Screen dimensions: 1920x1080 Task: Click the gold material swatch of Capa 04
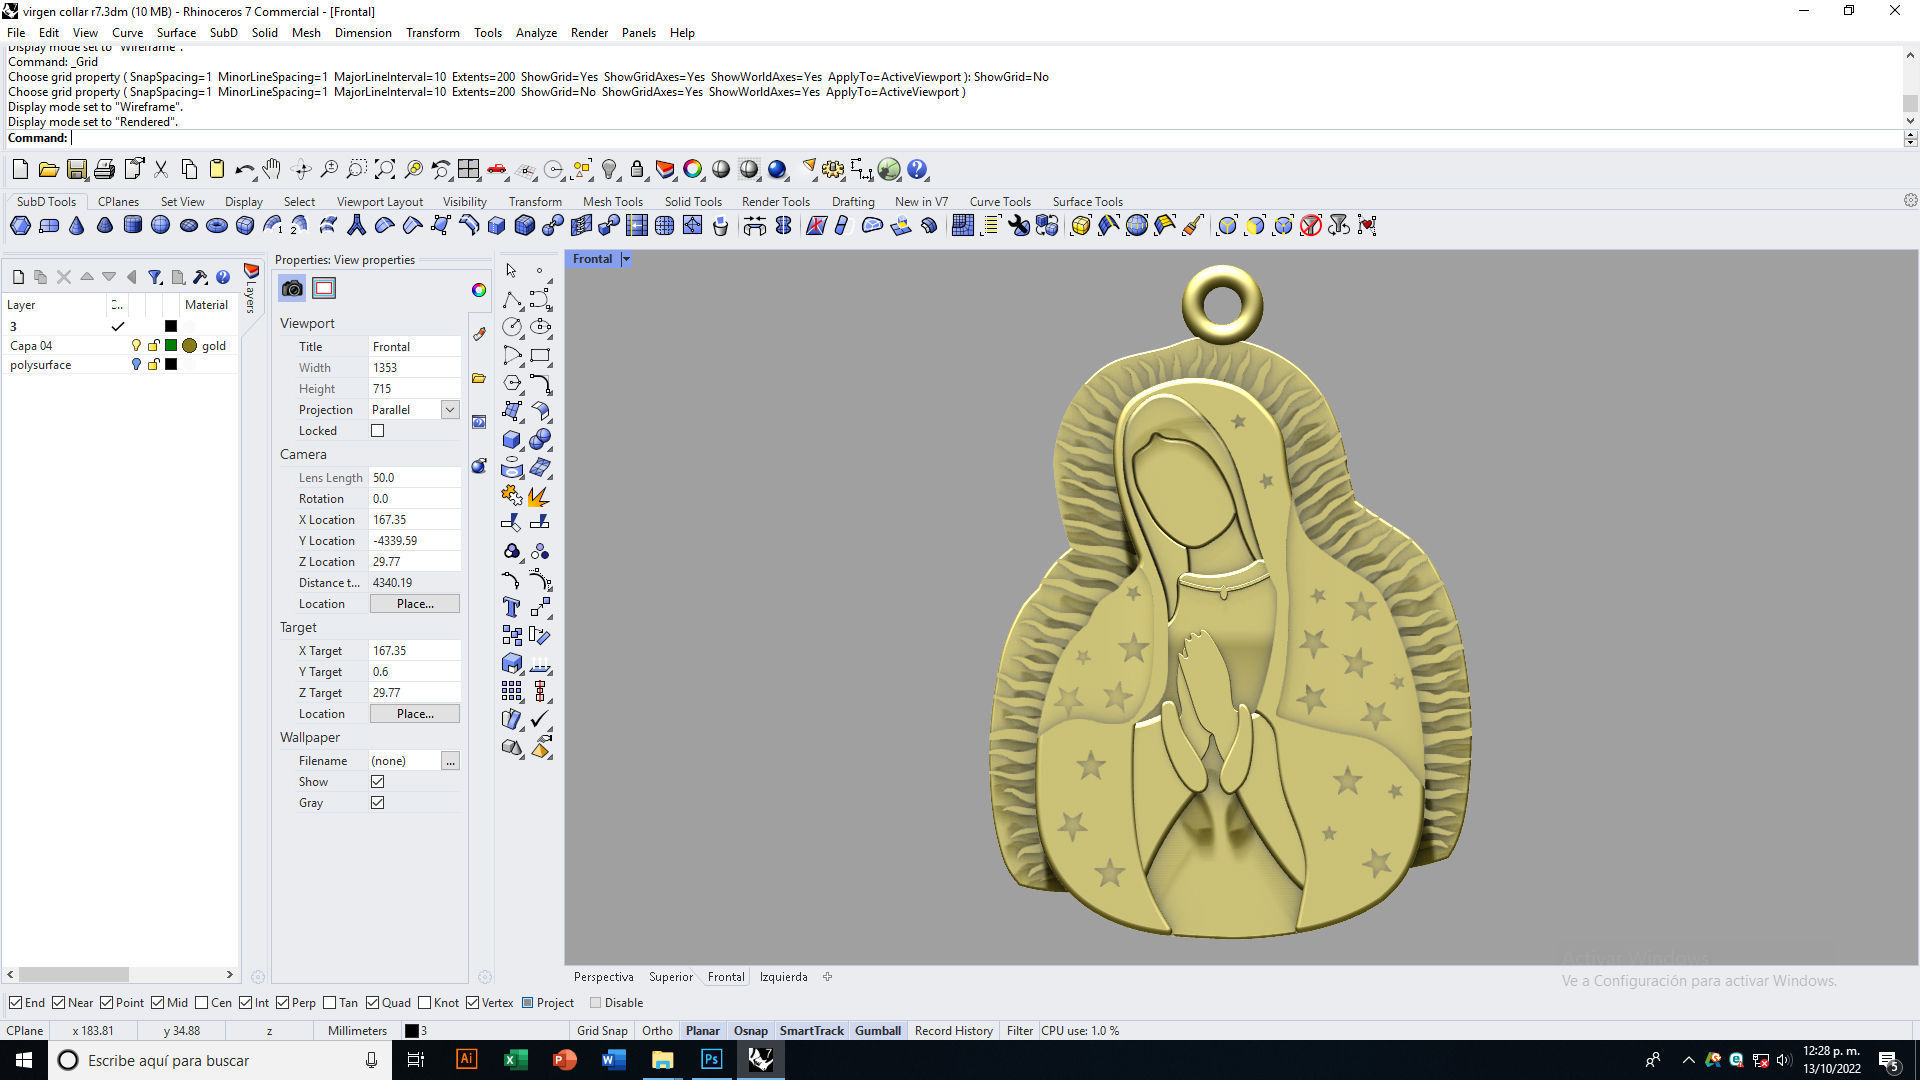point(189,346)
